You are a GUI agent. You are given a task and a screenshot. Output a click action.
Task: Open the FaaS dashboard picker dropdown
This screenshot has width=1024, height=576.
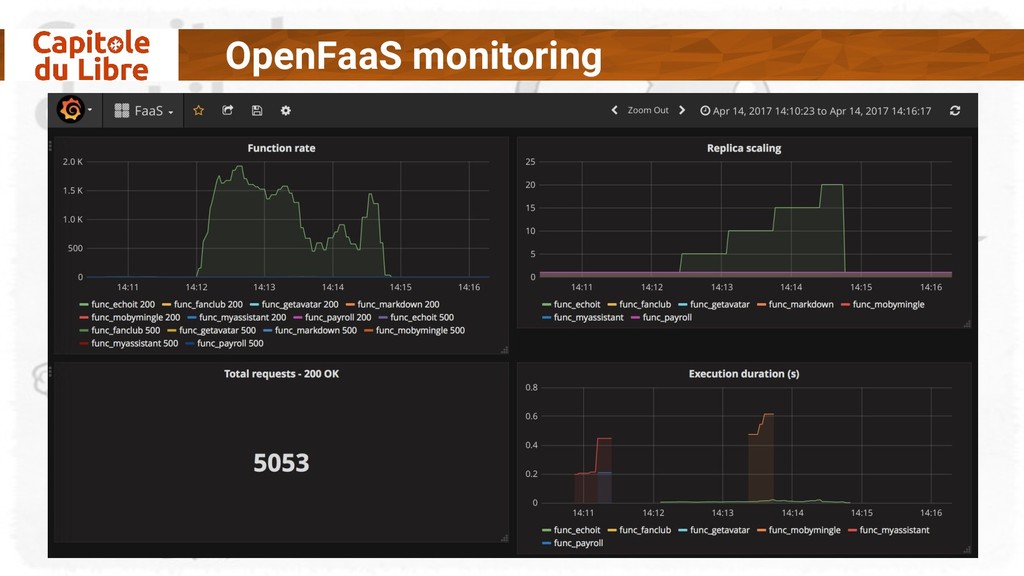(x=144, y=111)
